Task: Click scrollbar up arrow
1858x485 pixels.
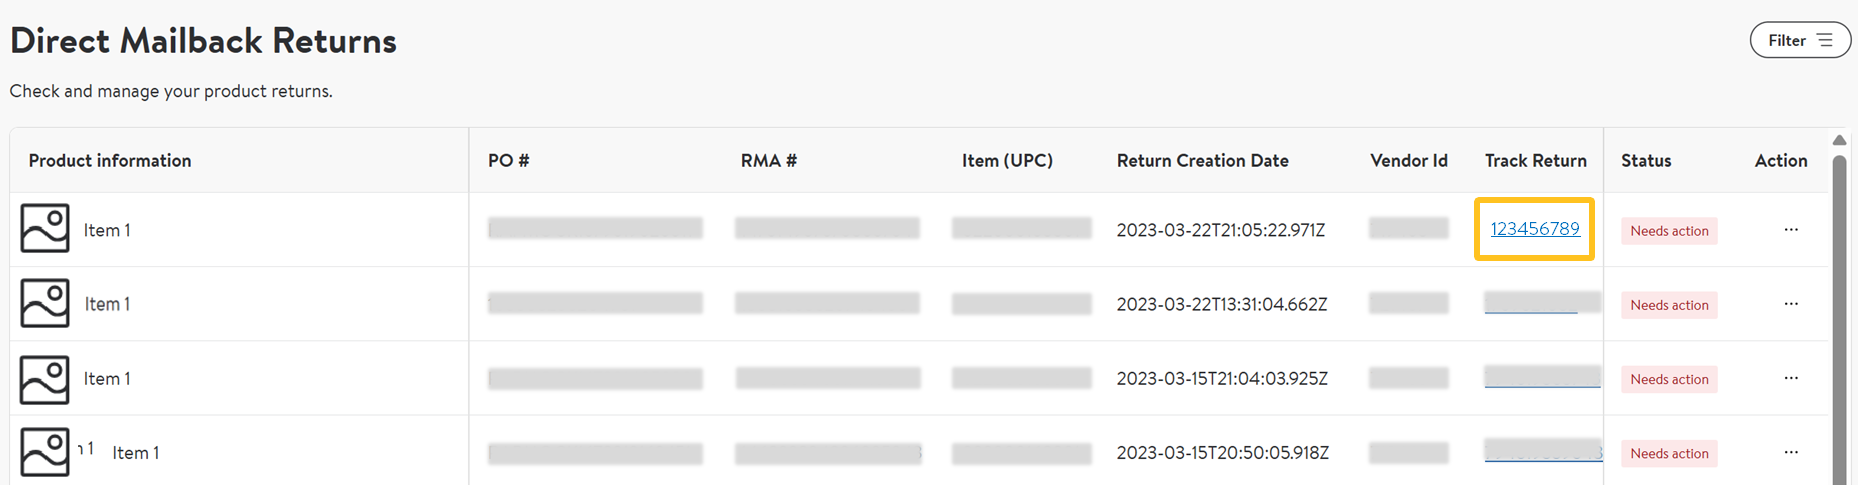Action: tap(1839, 140)
